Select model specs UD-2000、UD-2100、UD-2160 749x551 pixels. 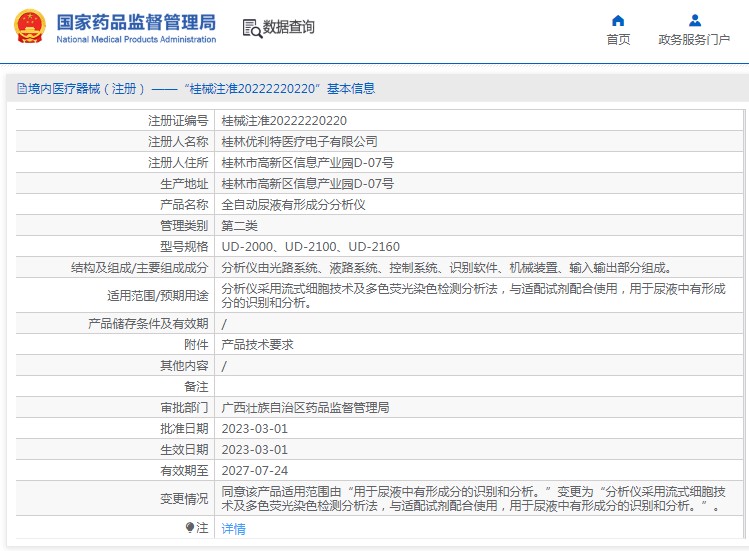(x=310, y=247)
